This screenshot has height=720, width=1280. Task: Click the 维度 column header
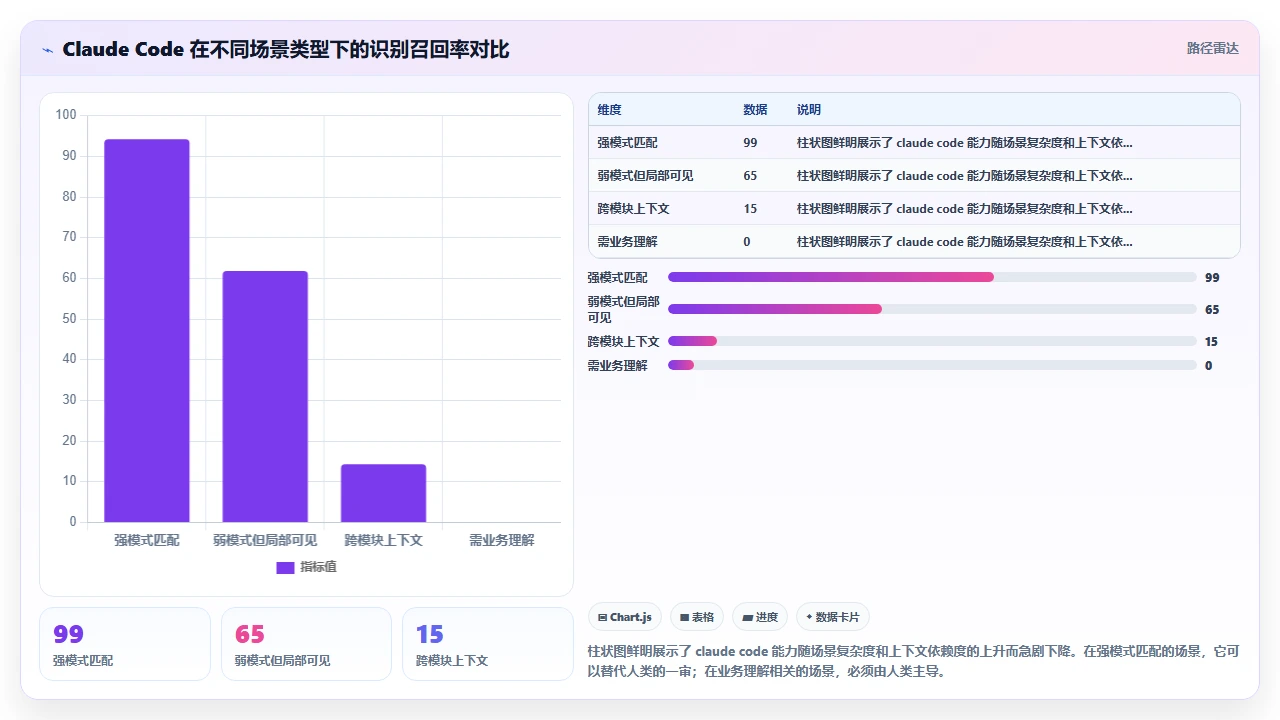click(x=609, y=109)
